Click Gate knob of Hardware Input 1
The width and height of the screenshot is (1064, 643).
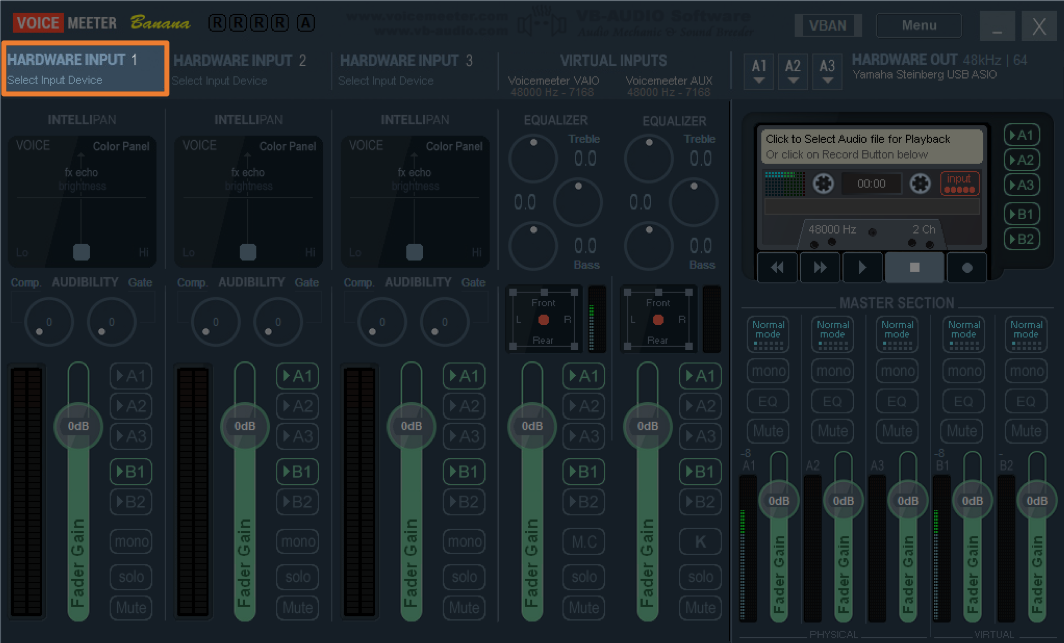111,322
